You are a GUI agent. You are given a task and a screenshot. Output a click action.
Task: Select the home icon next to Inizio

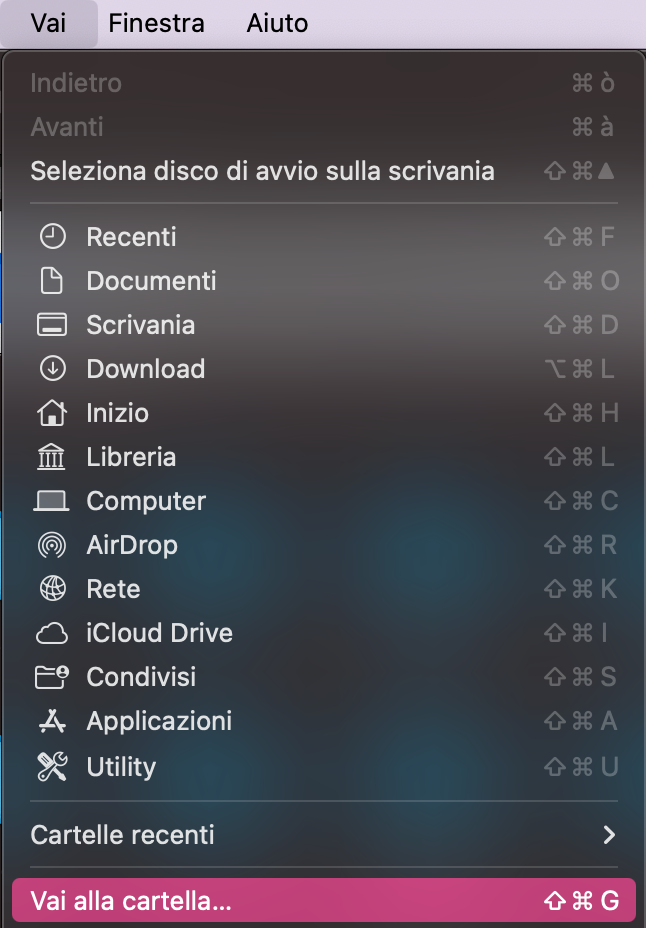pos(56,412)
